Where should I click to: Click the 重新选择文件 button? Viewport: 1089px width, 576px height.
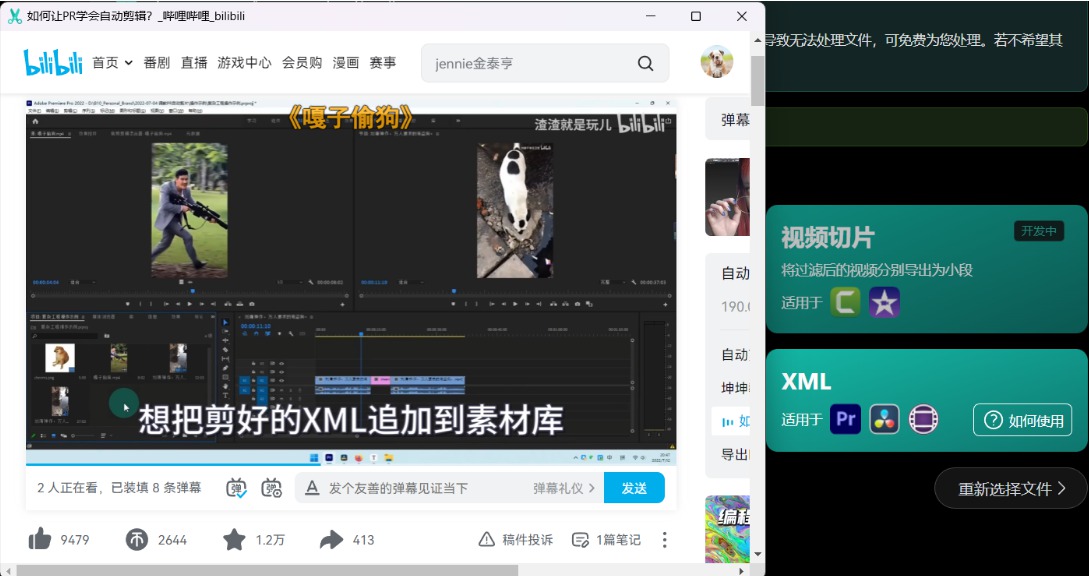pyautogui.click(x=1011, y=488)
